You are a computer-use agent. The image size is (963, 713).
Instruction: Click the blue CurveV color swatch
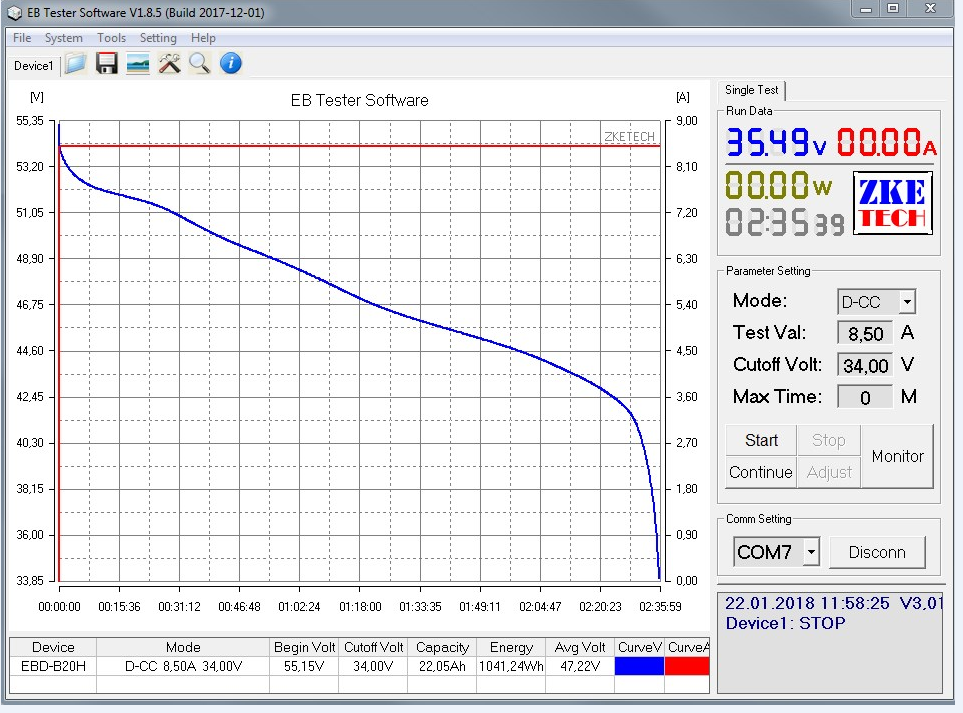click(639, 666)
